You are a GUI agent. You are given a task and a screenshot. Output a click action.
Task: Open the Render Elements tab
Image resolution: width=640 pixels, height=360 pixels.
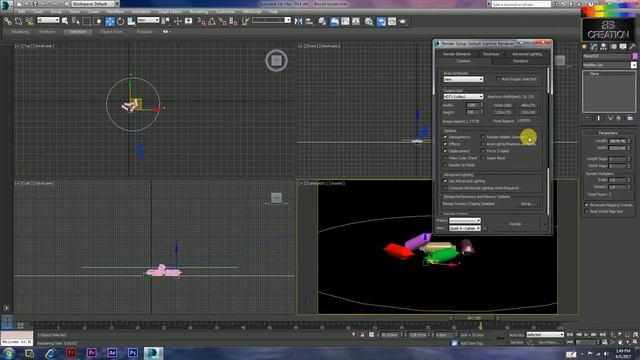456,54
